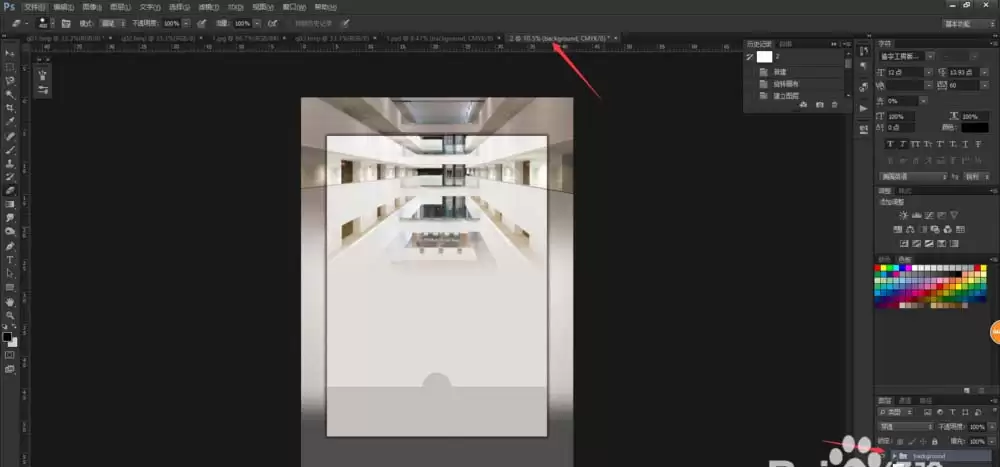Click the camera snapshot icon in History panel
Screen dimensions: 1000x467
click(820, 104)
